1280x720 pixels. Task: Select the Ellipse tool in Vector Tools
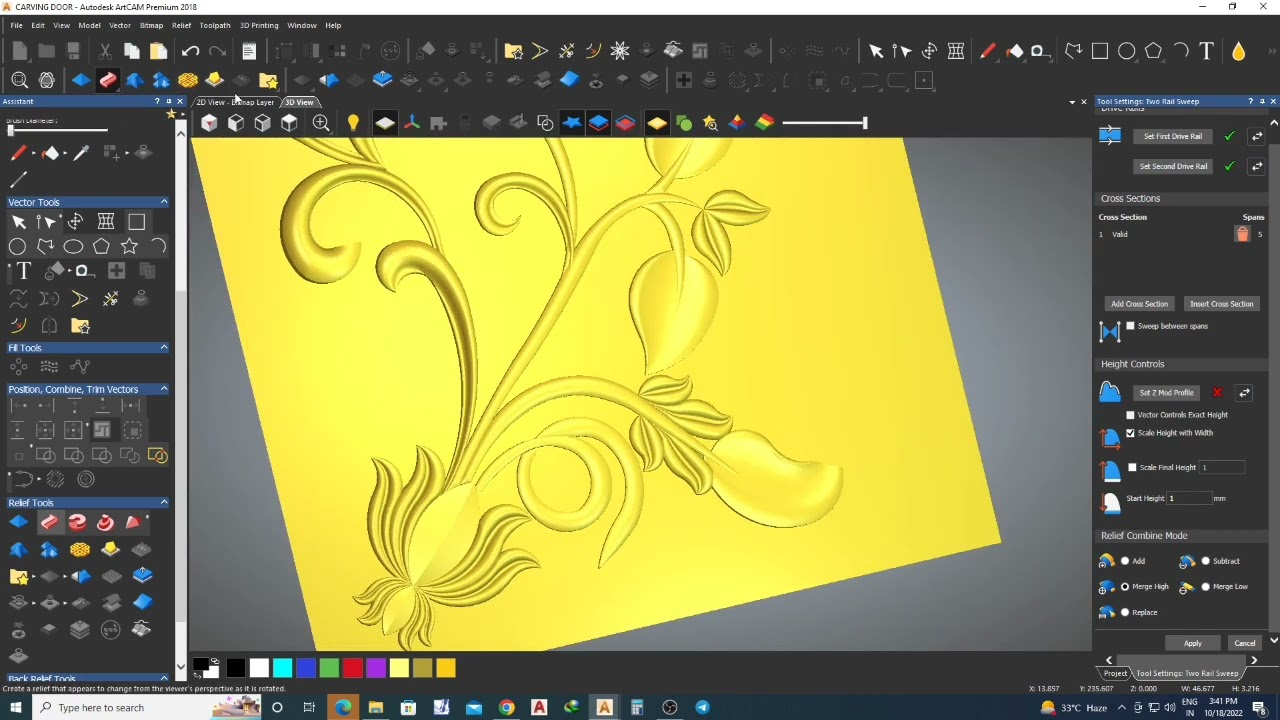[73, 246]
